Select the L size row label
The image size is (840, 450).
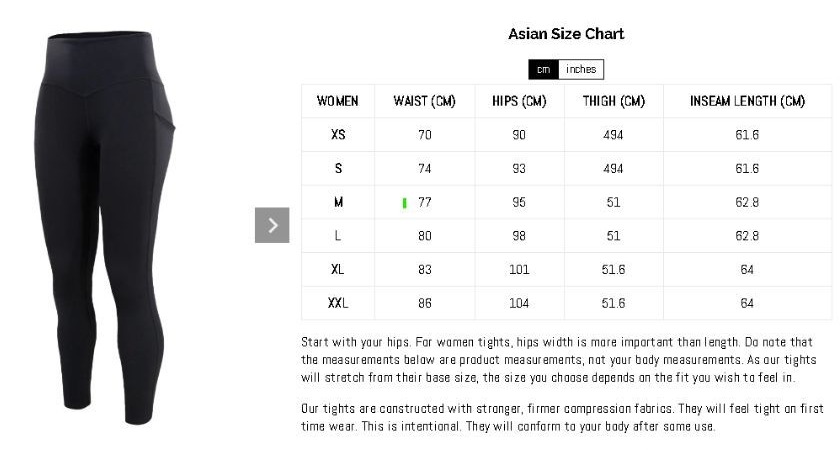pos(338,236)
